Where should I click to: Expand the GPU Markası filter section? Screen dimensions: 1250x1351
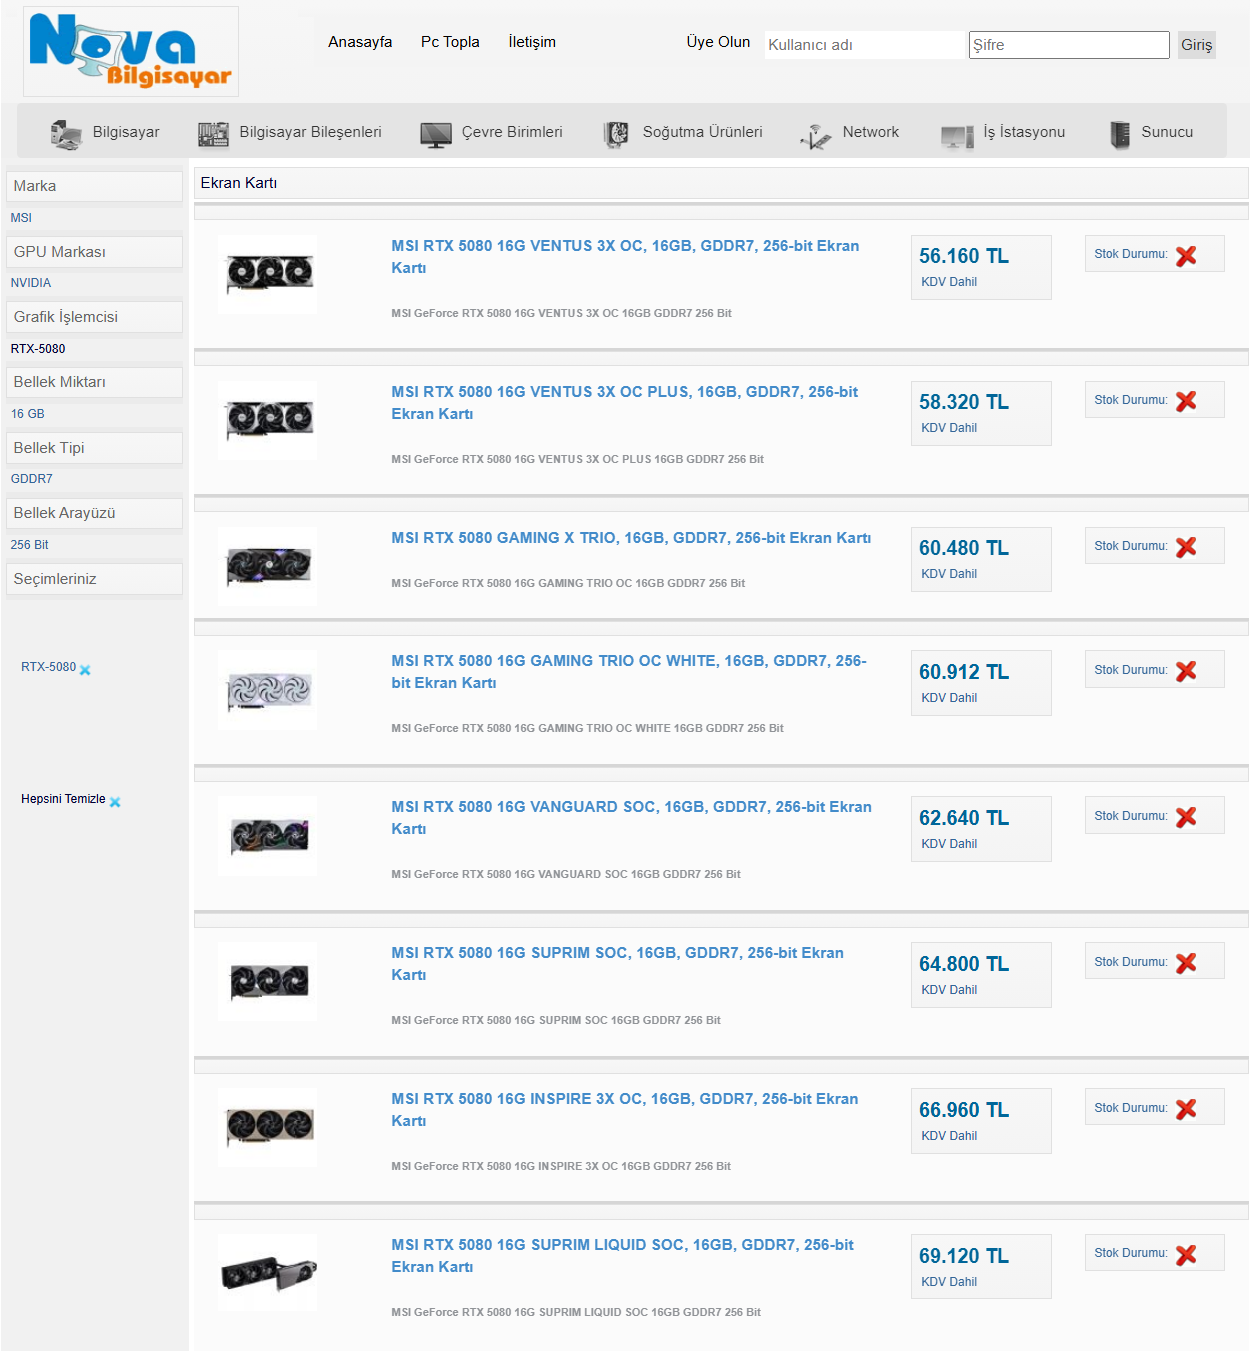coord(94,252)
